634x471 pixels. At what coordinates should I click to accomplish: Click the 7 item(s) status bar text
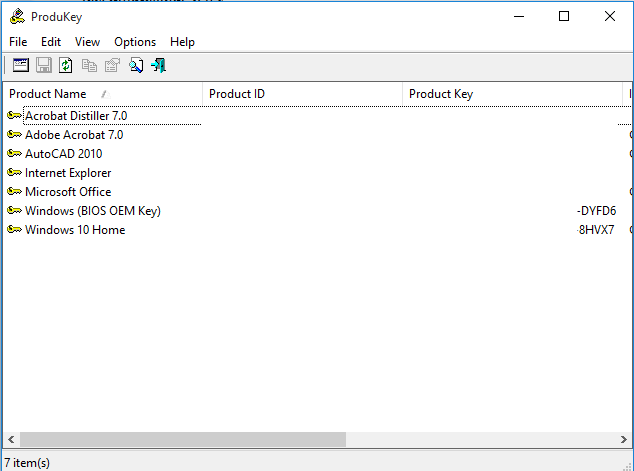(x=27, y=463)
